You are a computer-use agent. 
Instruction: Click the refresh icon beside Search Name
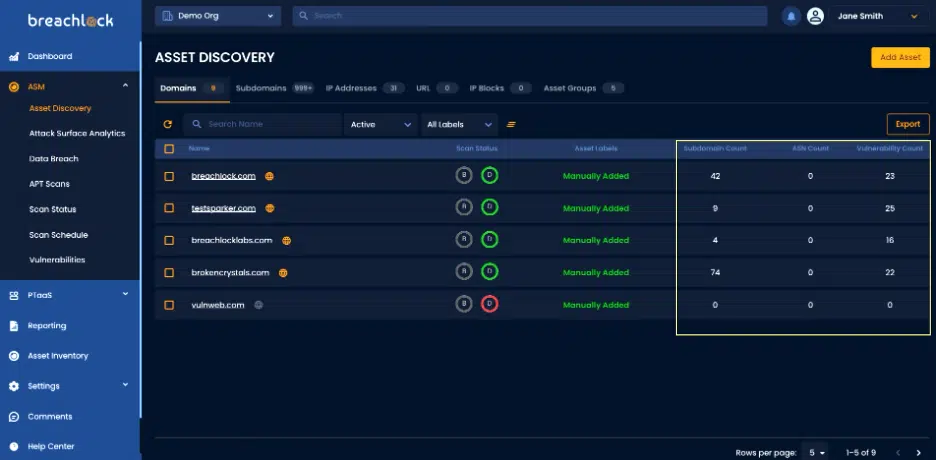click(168, 124)
